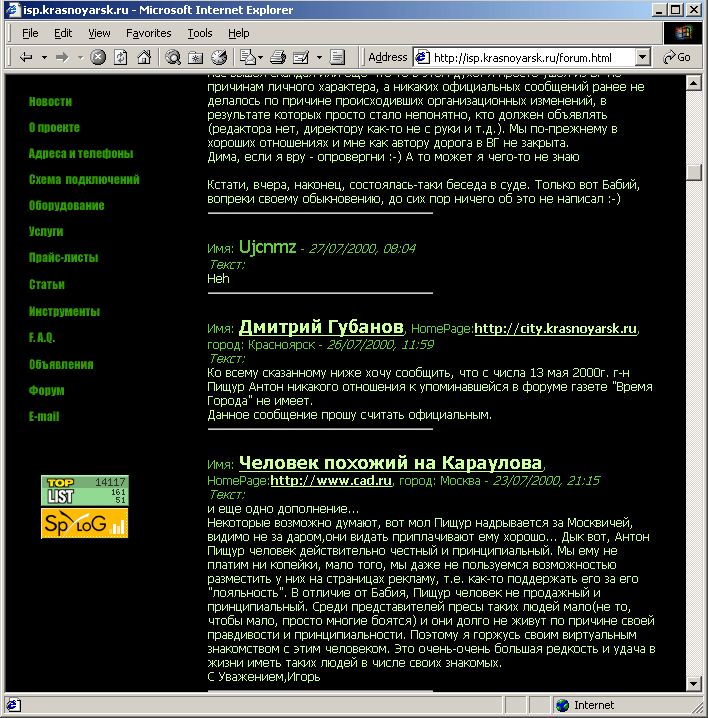Open the Форум sidebar link
This screenshot has height=718, width=708.
[x=46, y=391]
